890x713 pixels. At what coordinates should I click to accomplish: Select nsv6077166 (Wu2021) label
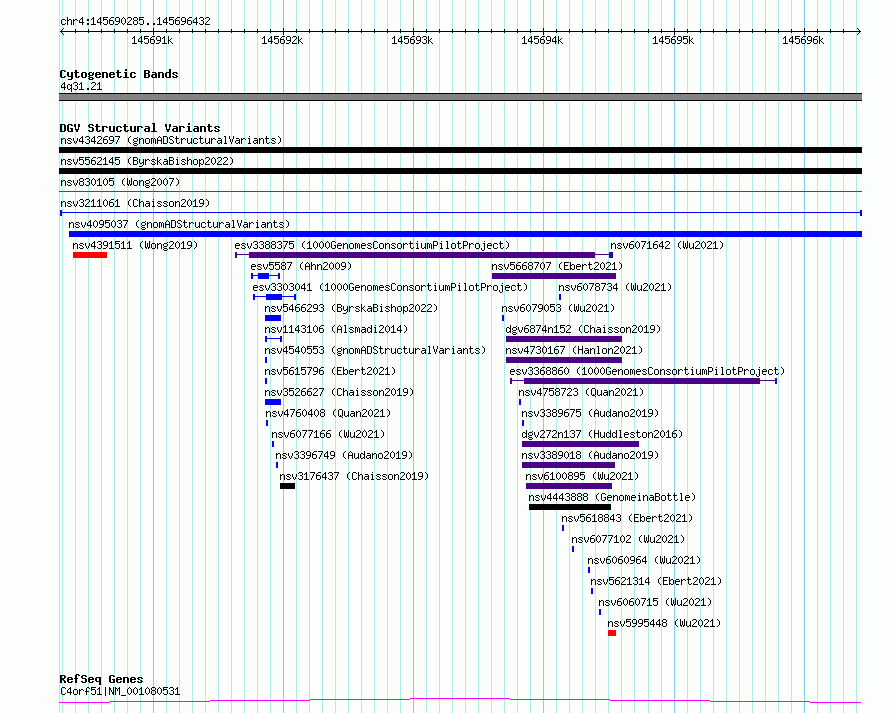click(x=328, y=434)
